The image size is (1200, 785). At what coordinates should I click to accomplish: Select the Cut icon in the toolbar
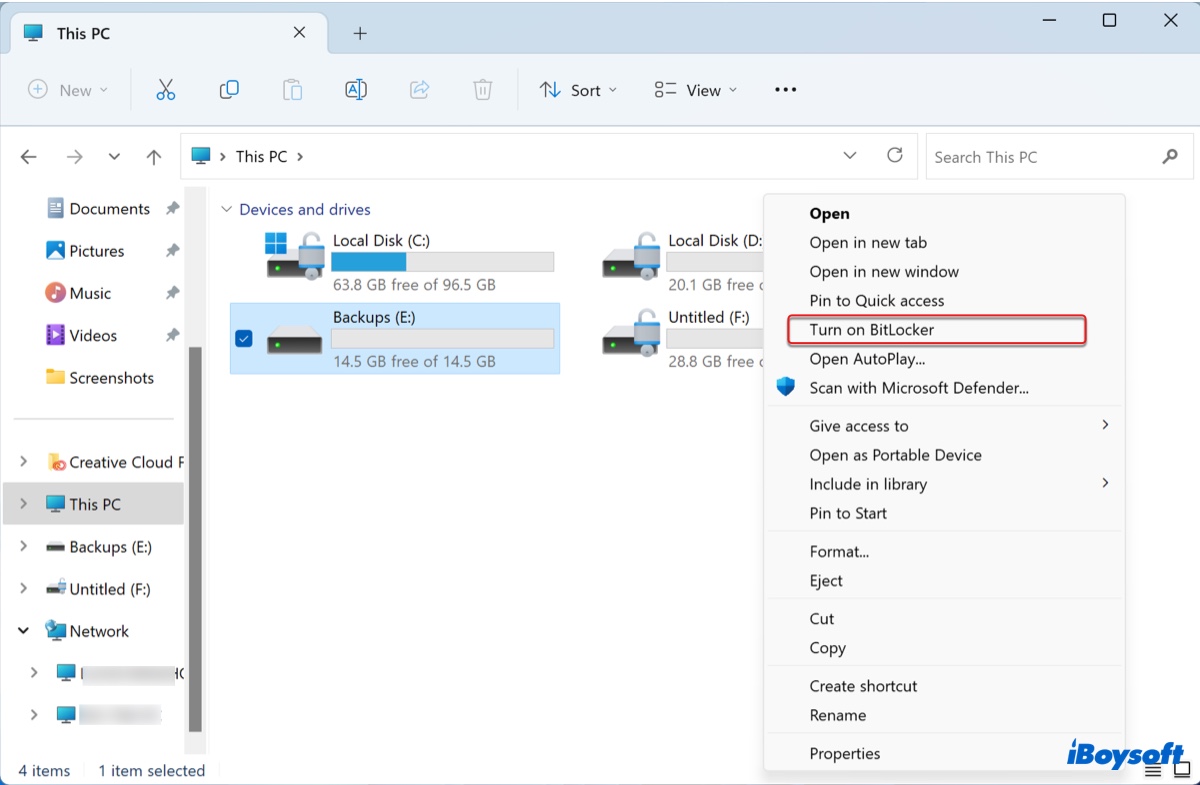(165, 89)
